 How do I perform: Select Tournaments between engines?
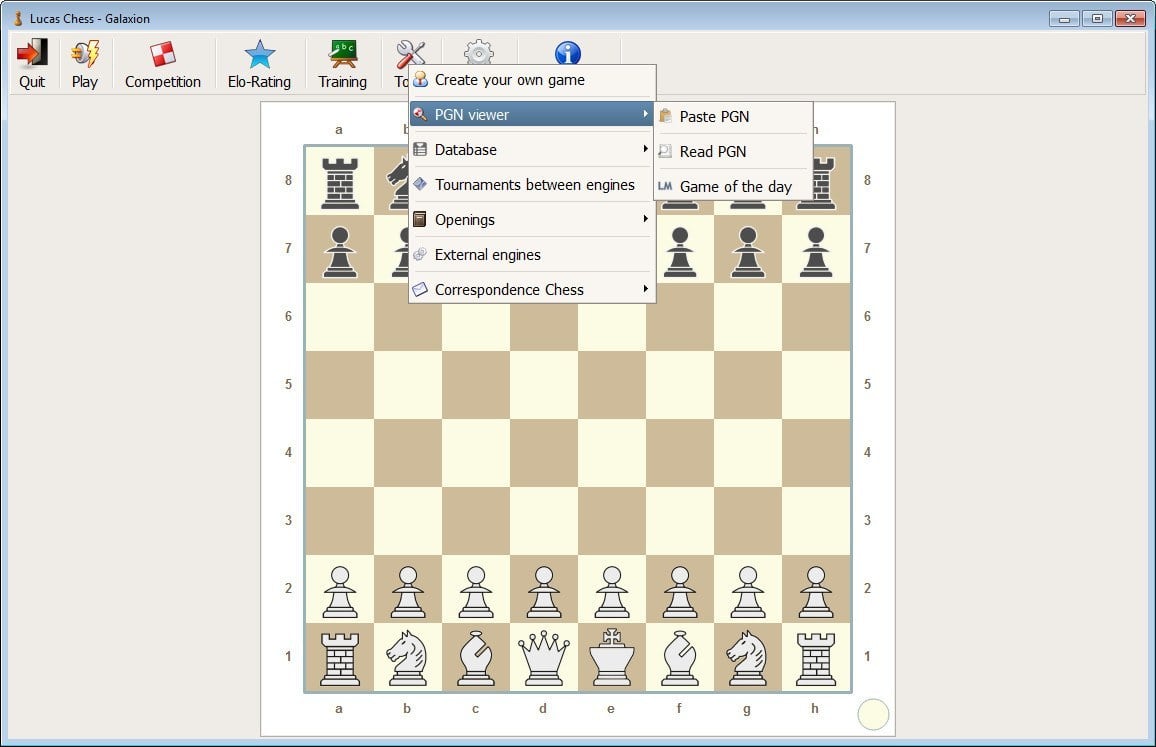(x=534, y=185)
